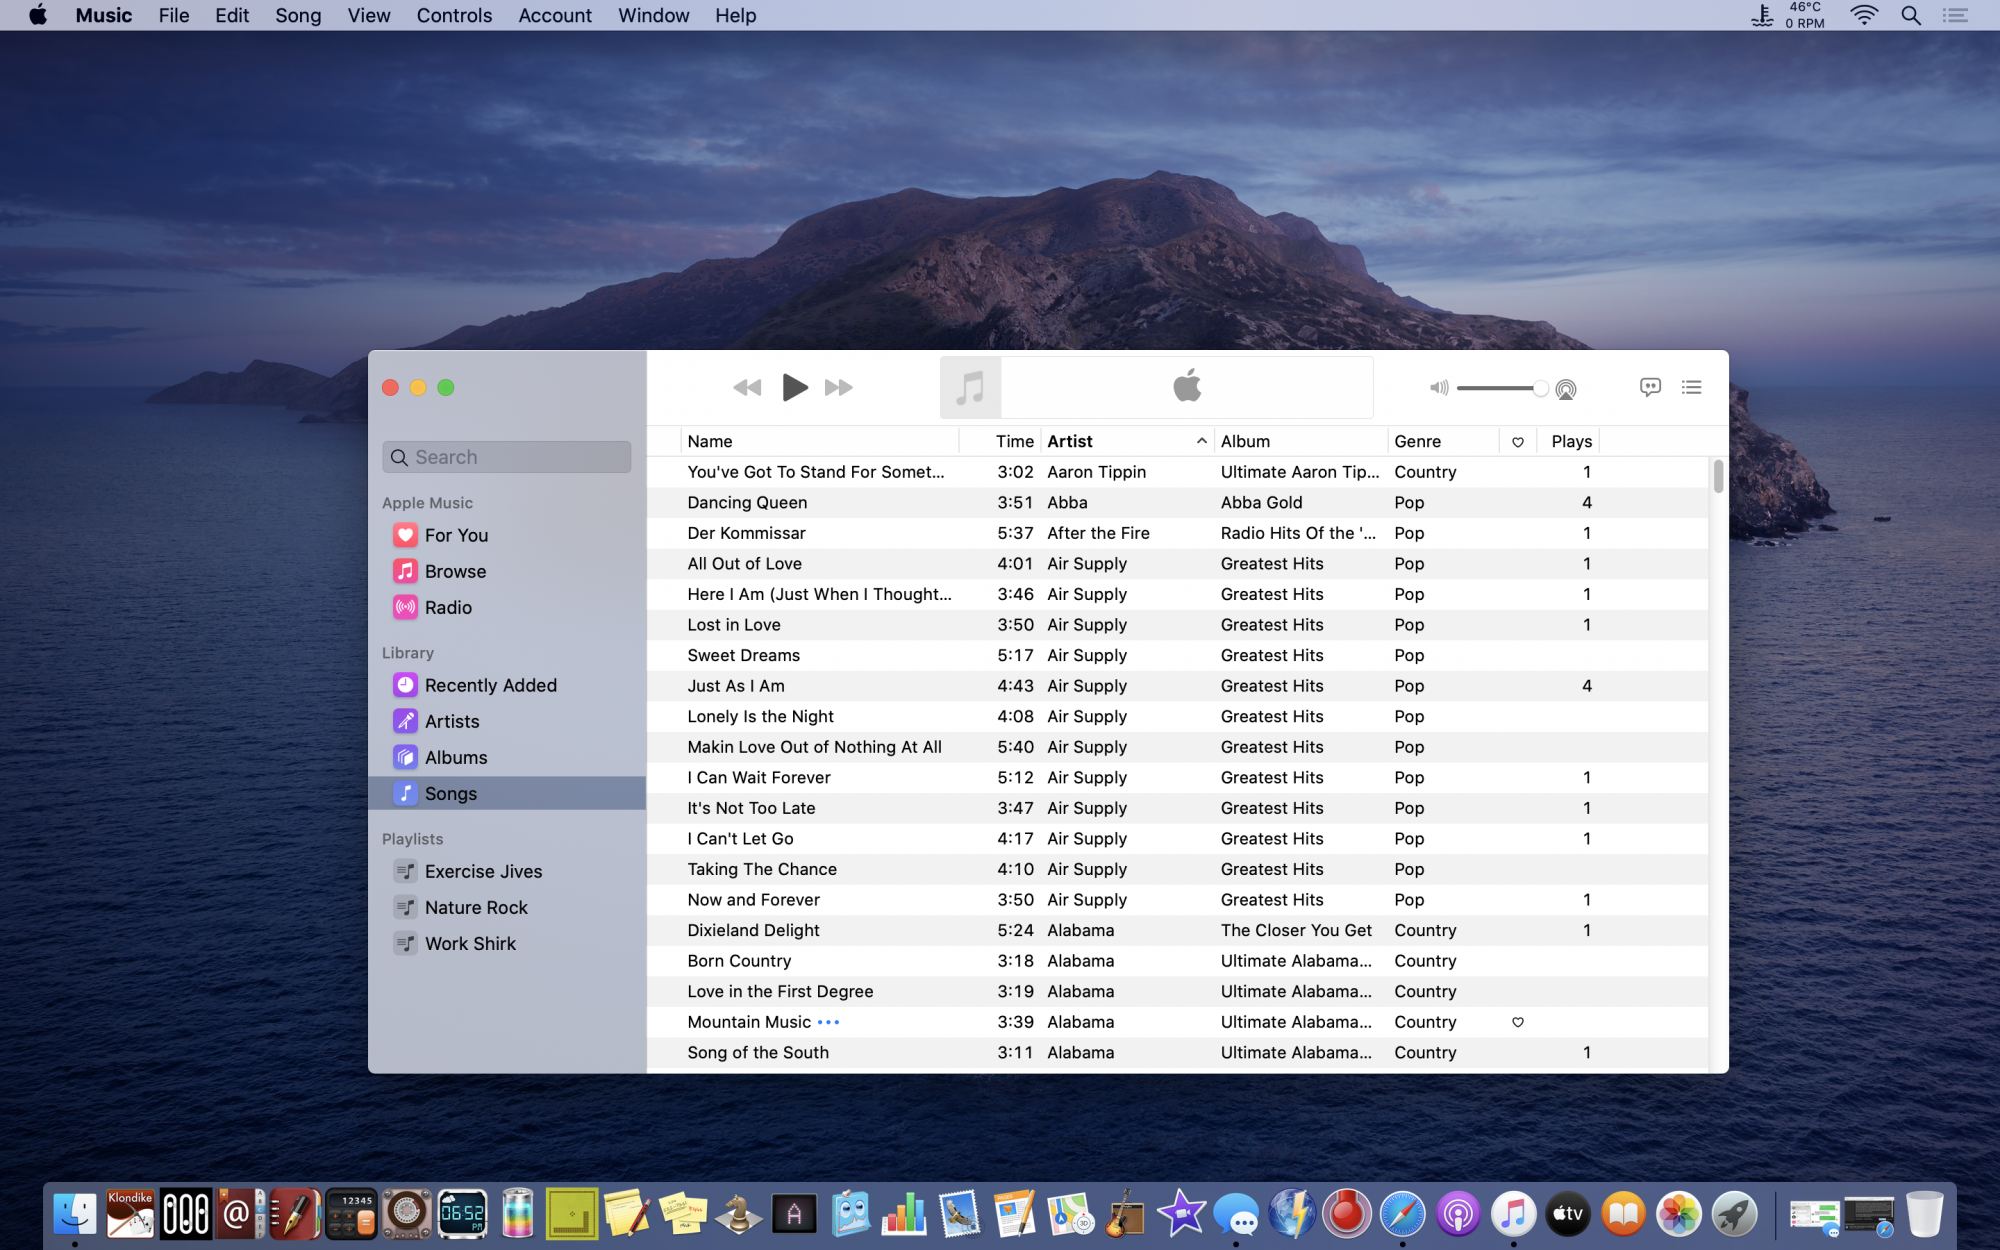Select the Exercise Jives playlist
Image resolution: width=2000 pixels, height=1250 pixels.
click(x=483, y=871)
